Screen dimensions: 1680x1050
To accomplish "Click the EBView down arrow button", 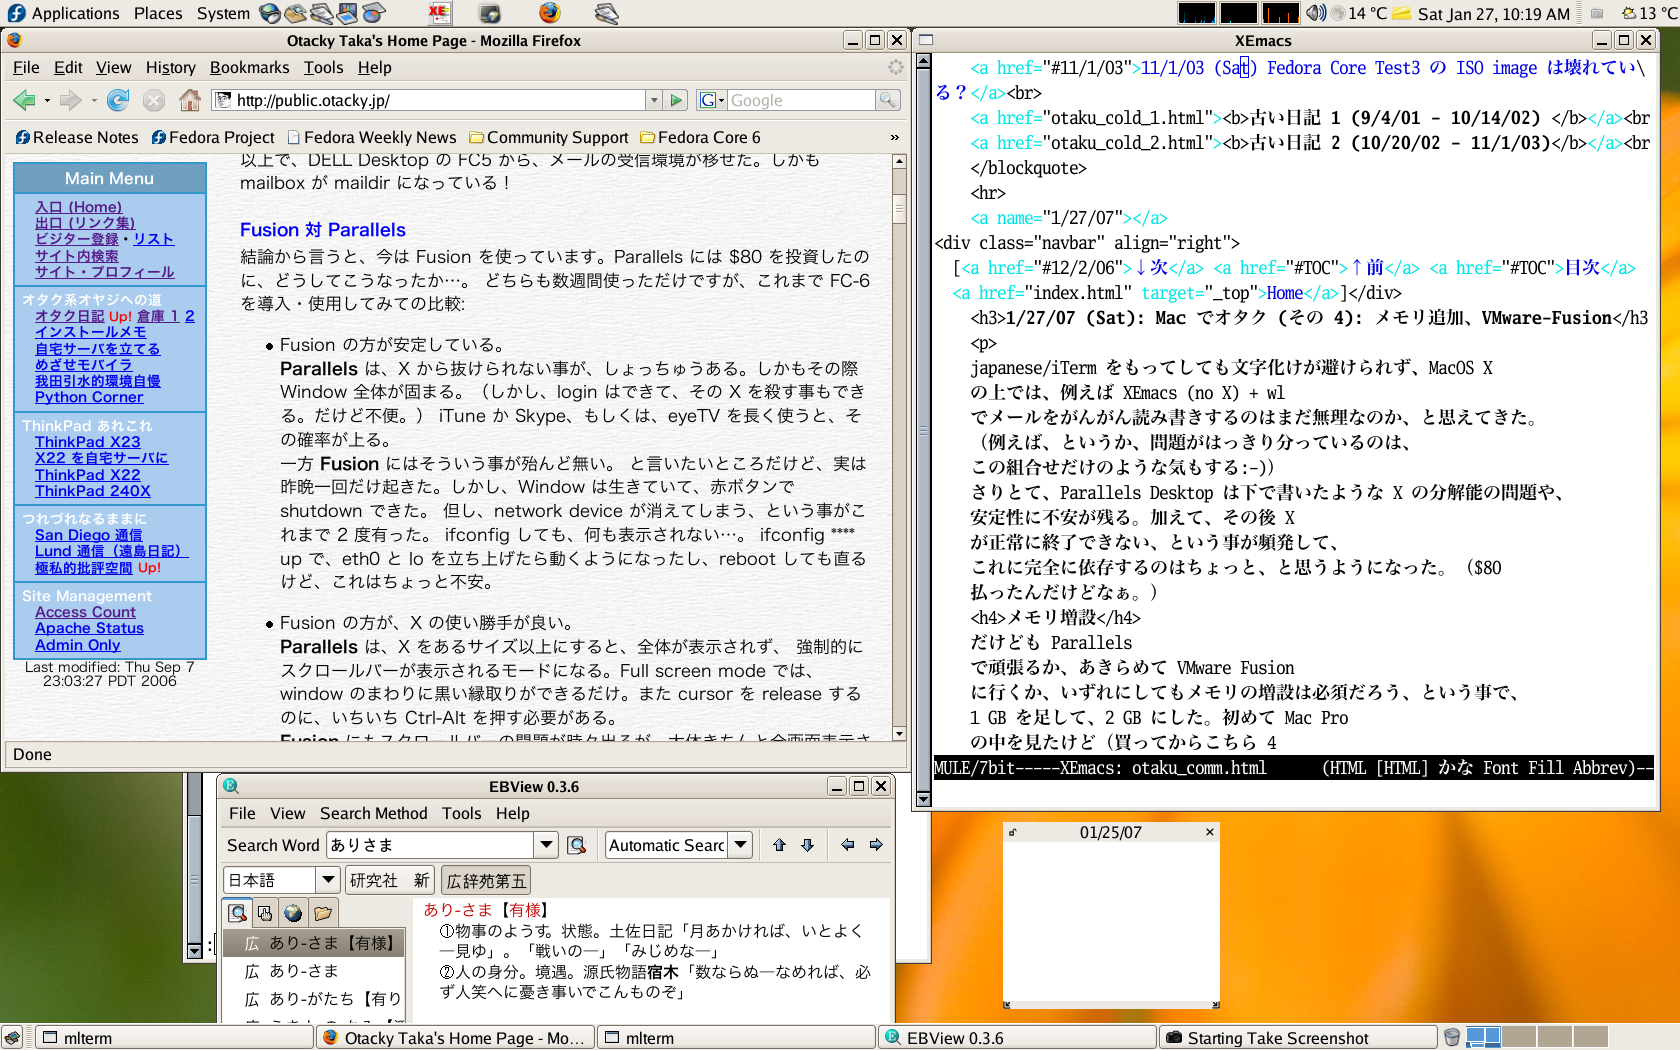I will [x=808, y=845].
